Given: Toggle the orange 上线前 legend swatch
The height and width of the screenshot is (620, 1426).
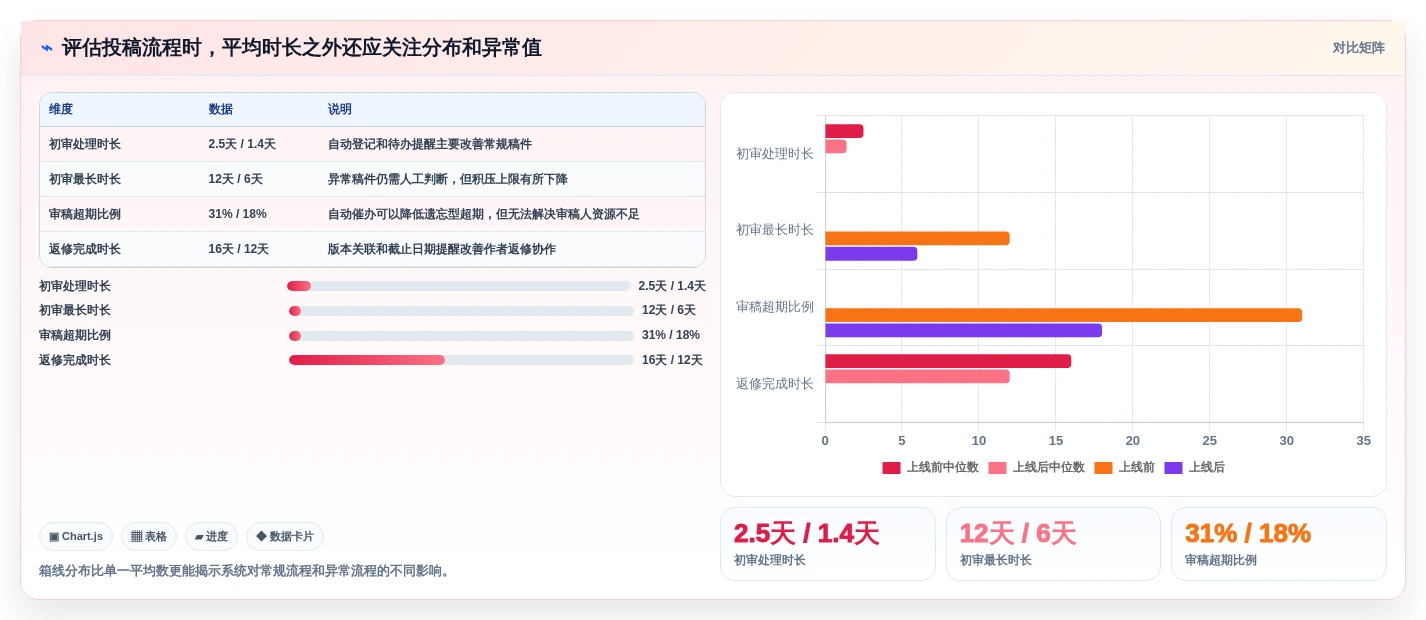Looking at the screenshot, I should [1103, 467].
